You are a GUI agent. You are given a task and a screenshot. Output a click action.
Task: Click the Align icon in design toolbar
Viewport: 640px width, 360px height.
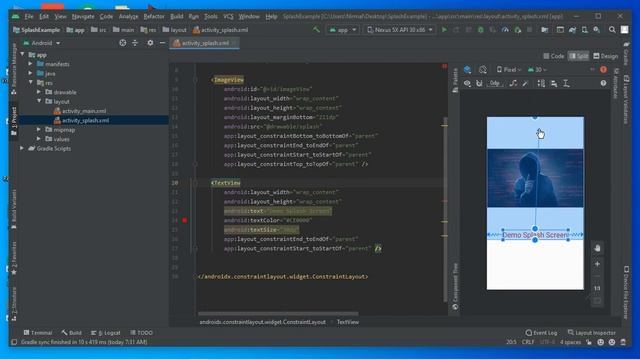click(x=554, y=83)
